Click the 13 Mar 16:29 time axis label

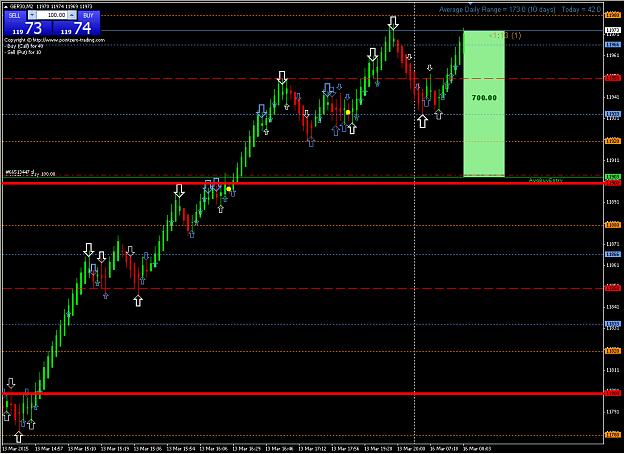[246, 449]
